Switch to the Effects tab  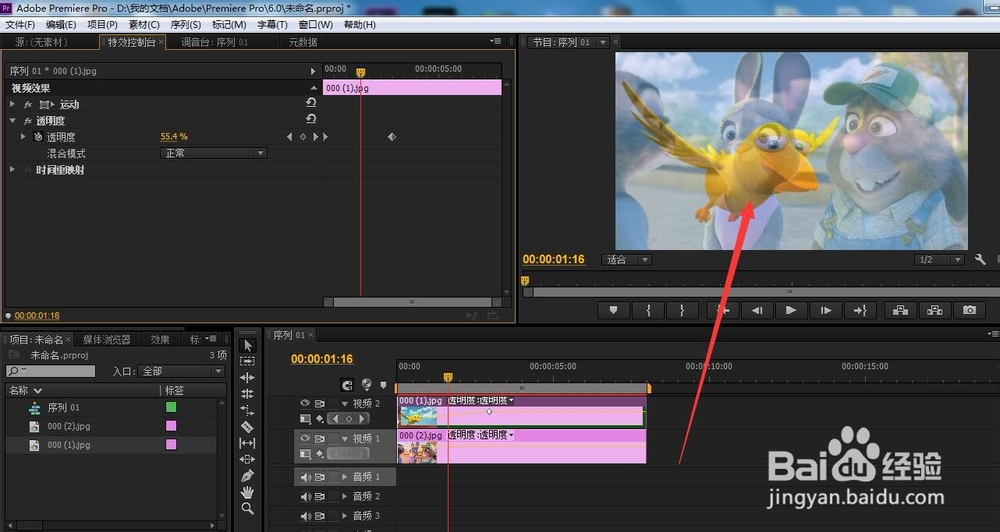pos(160,340)
